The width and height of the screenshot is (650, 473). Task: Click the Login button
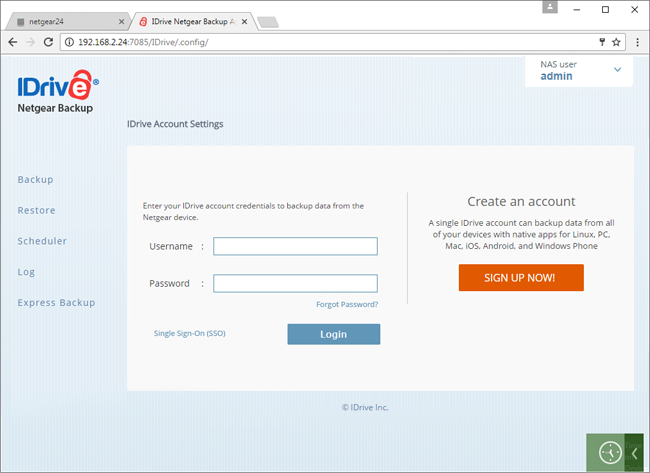[x=334, y=334]
